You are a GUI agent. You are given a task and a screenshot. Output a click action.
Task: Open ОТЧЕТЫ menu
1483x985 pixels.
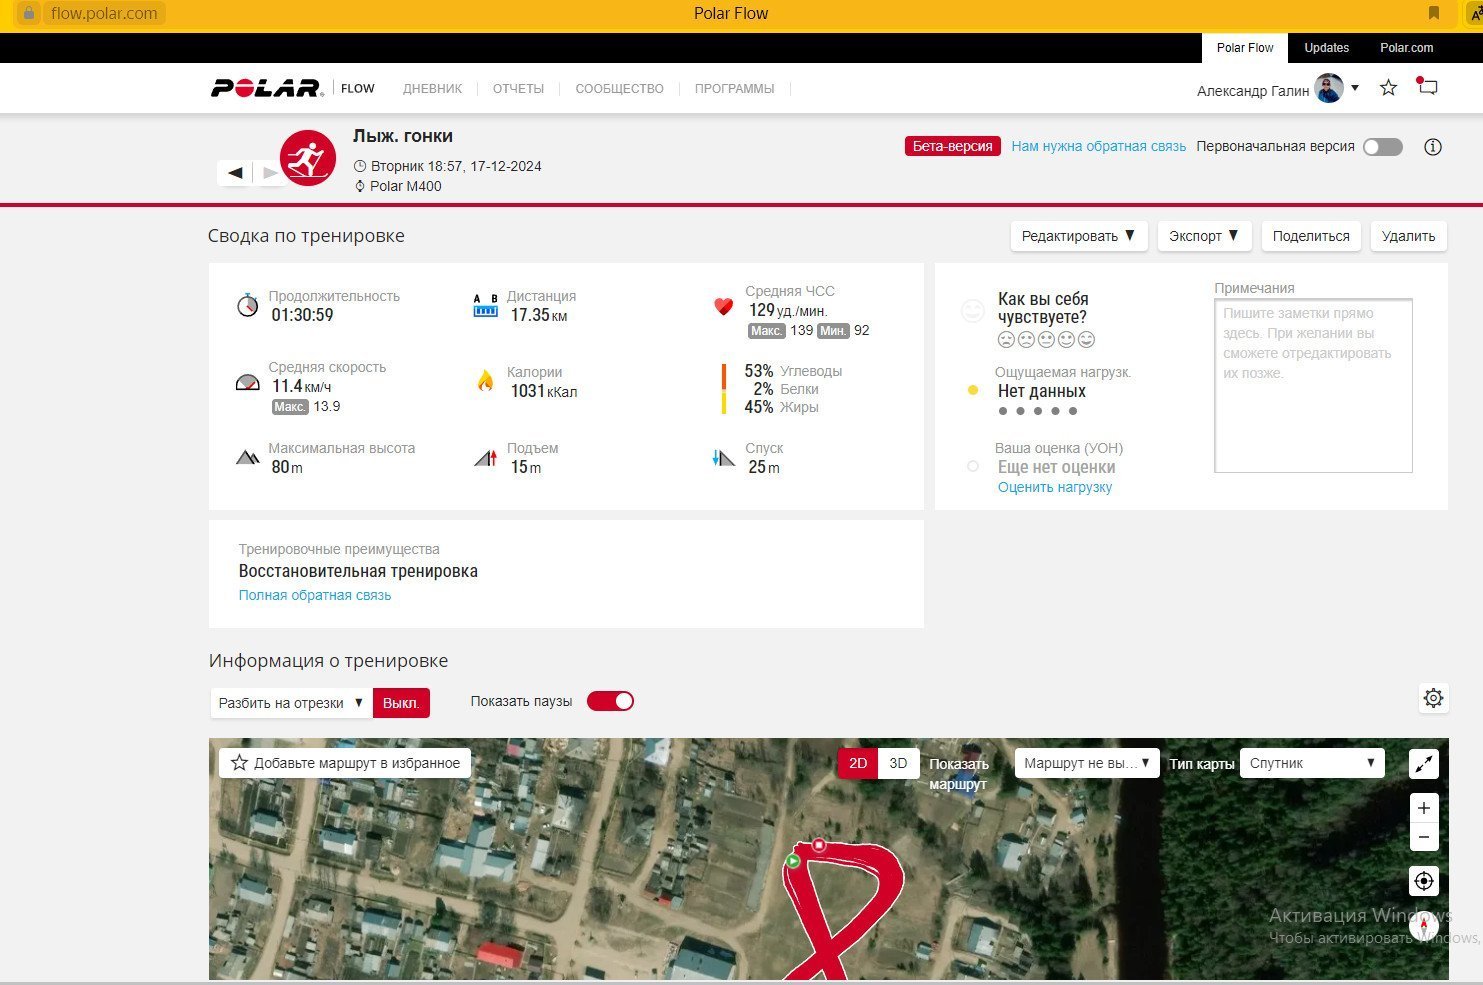(x=518, y=89)
